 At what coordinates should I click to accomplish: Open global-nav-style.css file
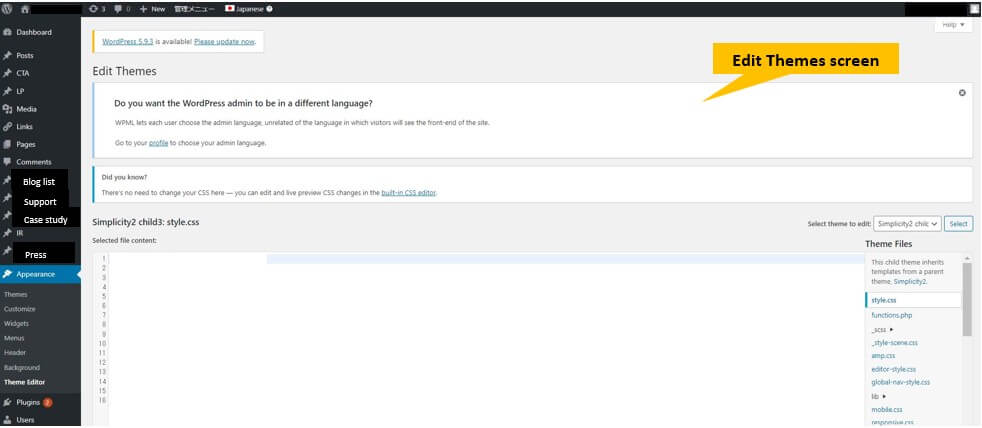(901, 382)
